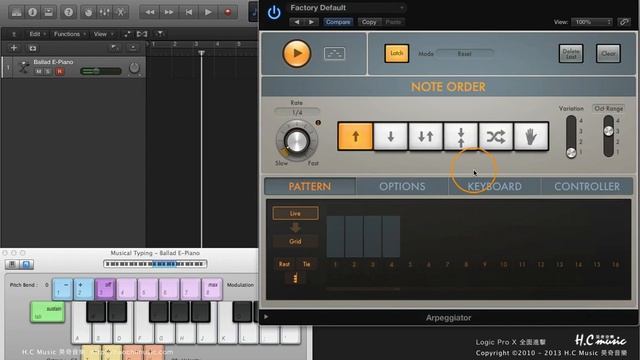Open the Library panel icon
The height and width of the screenshot is (360, 640).
pyautogui.click(x=17, y=12)
